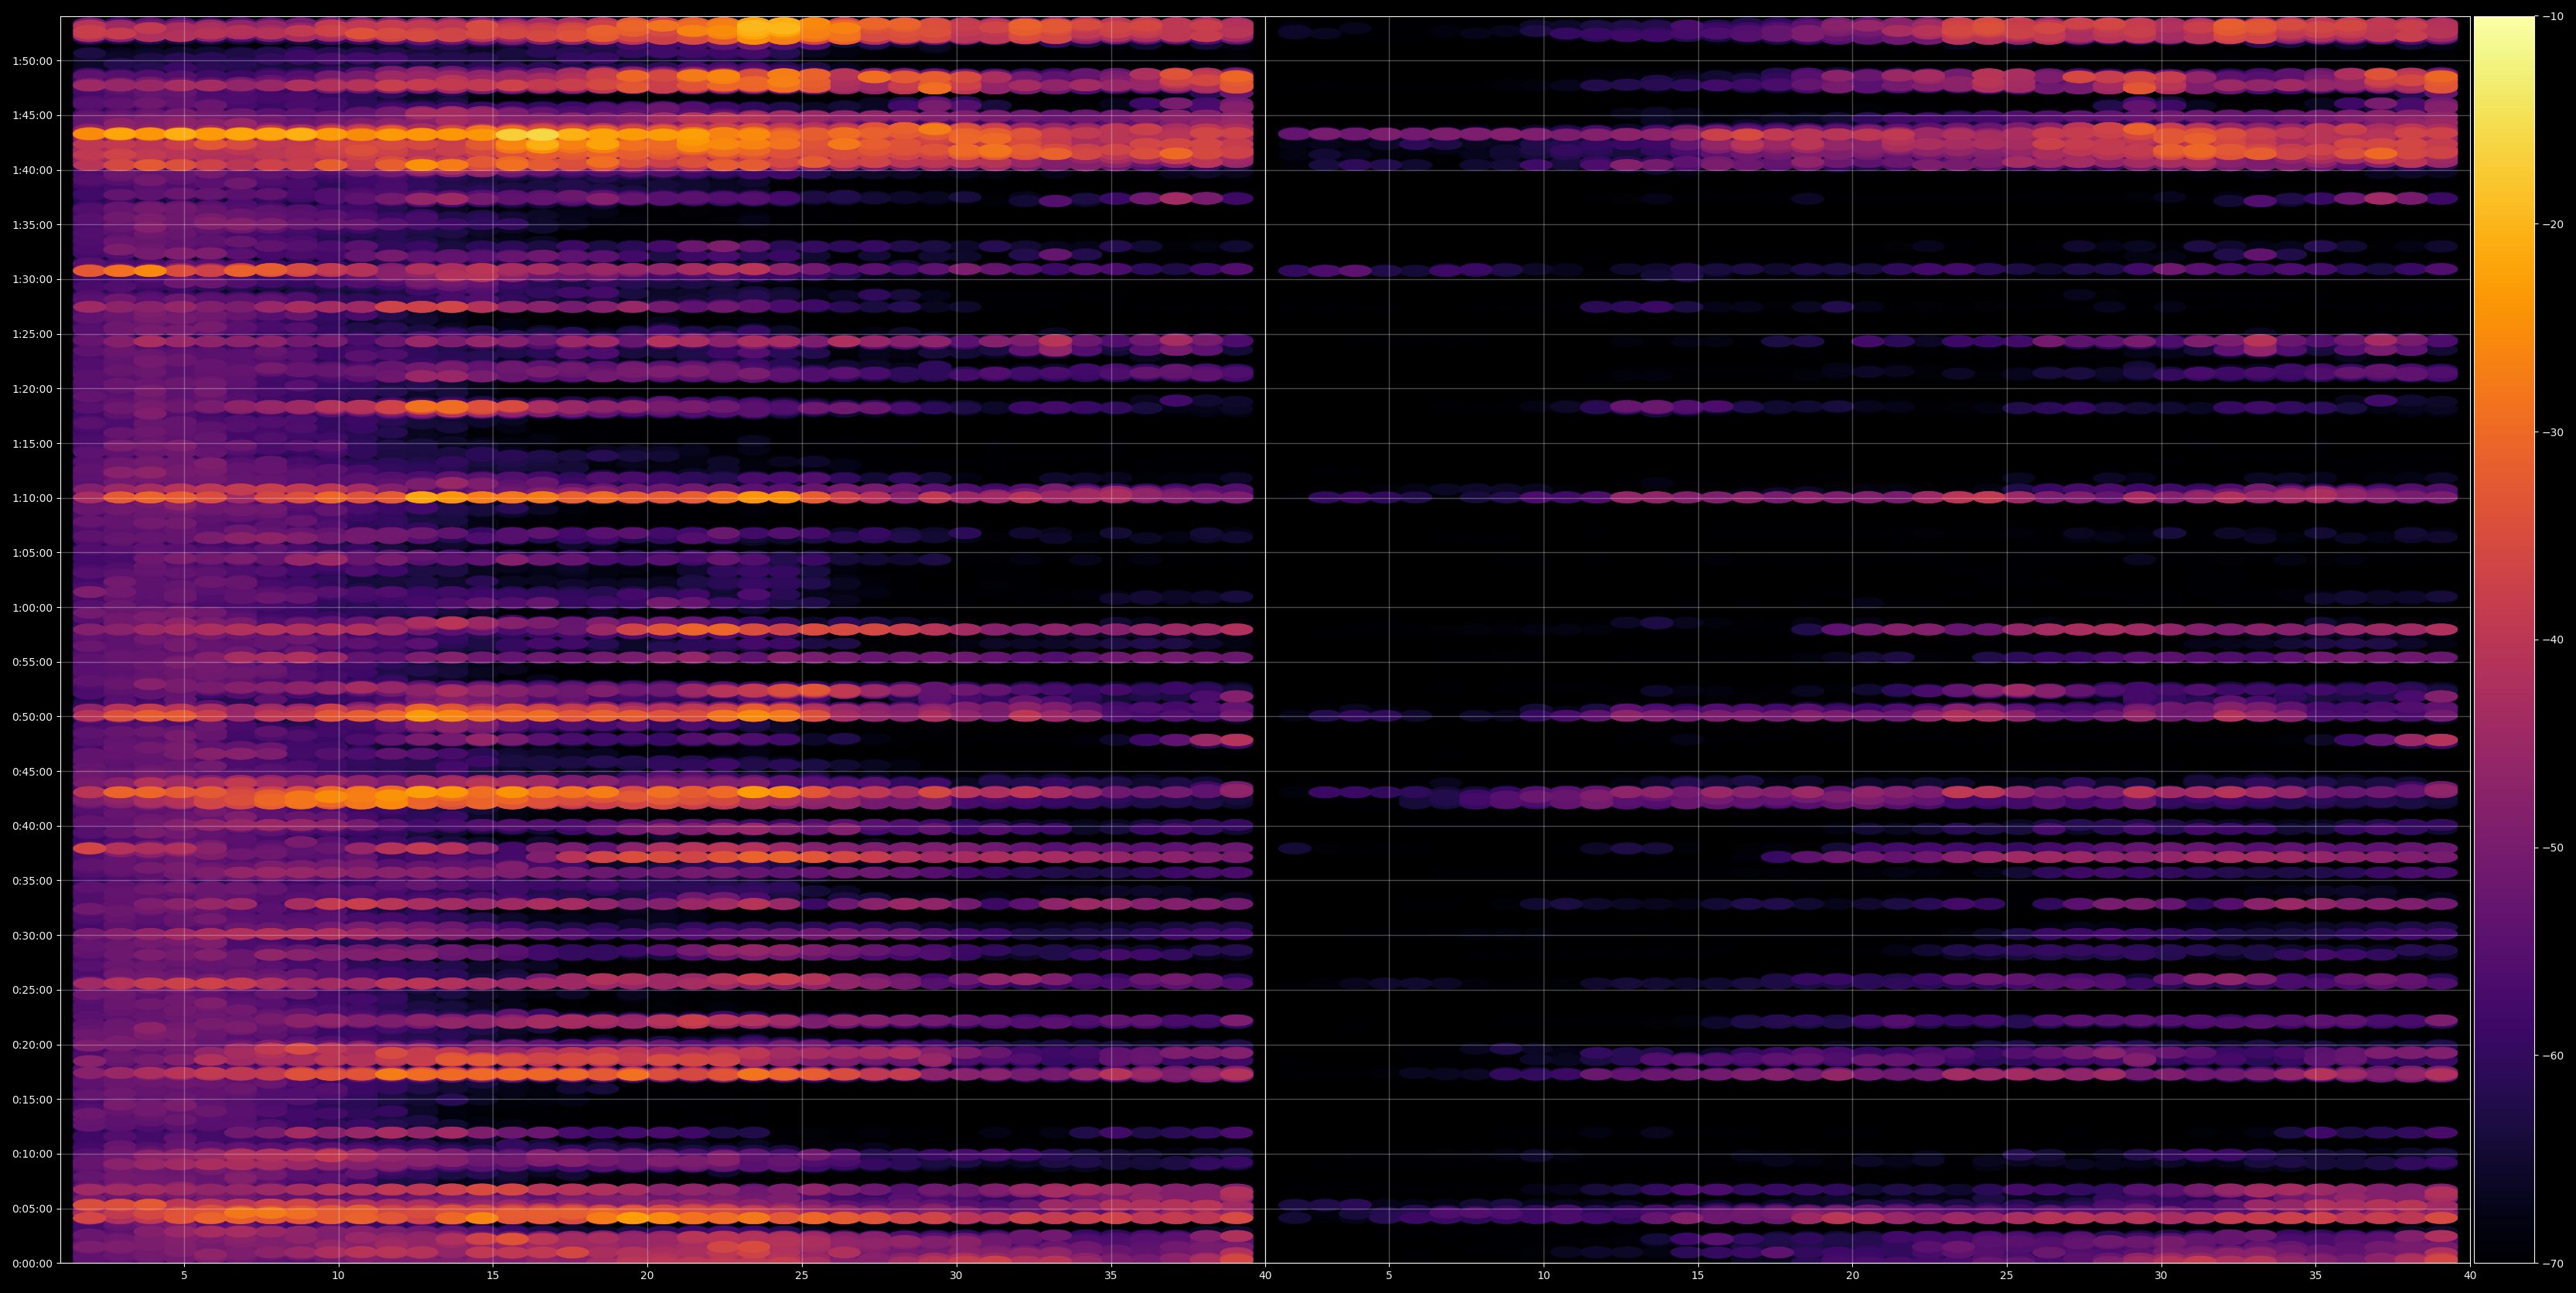Screen dimensions: 2576x1293
Task: Click the 0:45:00 time axis label
Action: 32,771
